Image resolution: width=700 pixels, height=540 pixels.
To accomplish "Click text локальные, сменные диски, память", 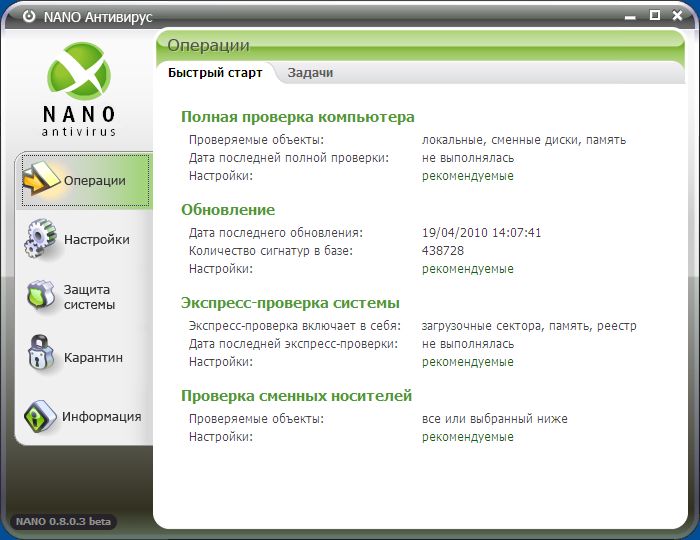I will click(x=524, y=140).
